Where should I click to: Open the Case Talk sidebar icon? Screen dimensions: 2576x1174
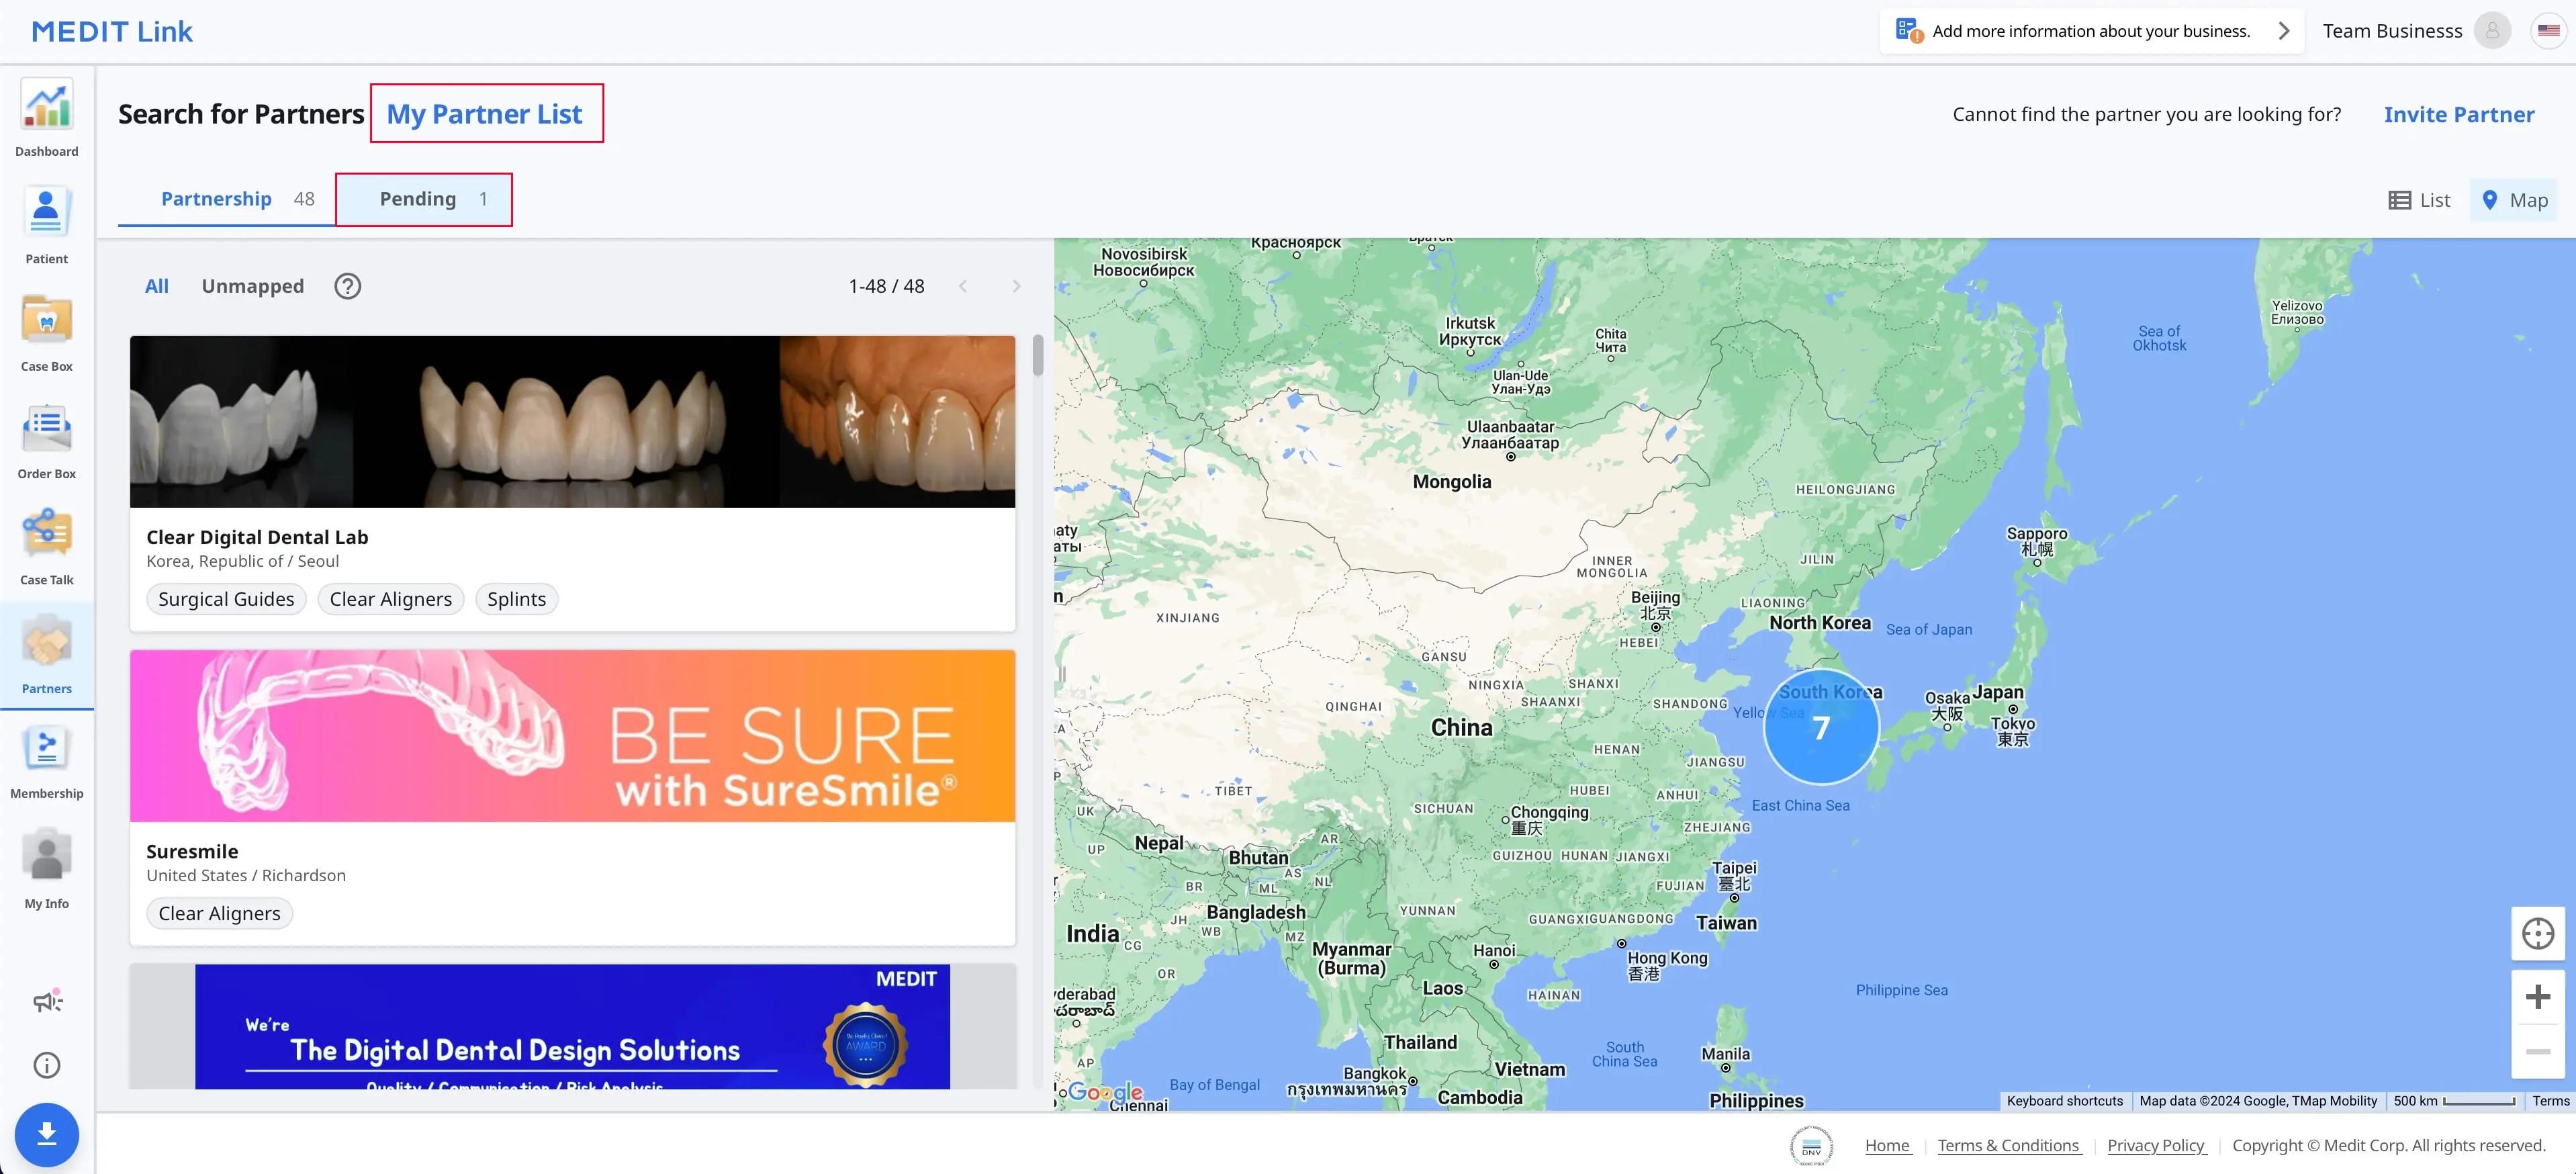coord(47,547)
